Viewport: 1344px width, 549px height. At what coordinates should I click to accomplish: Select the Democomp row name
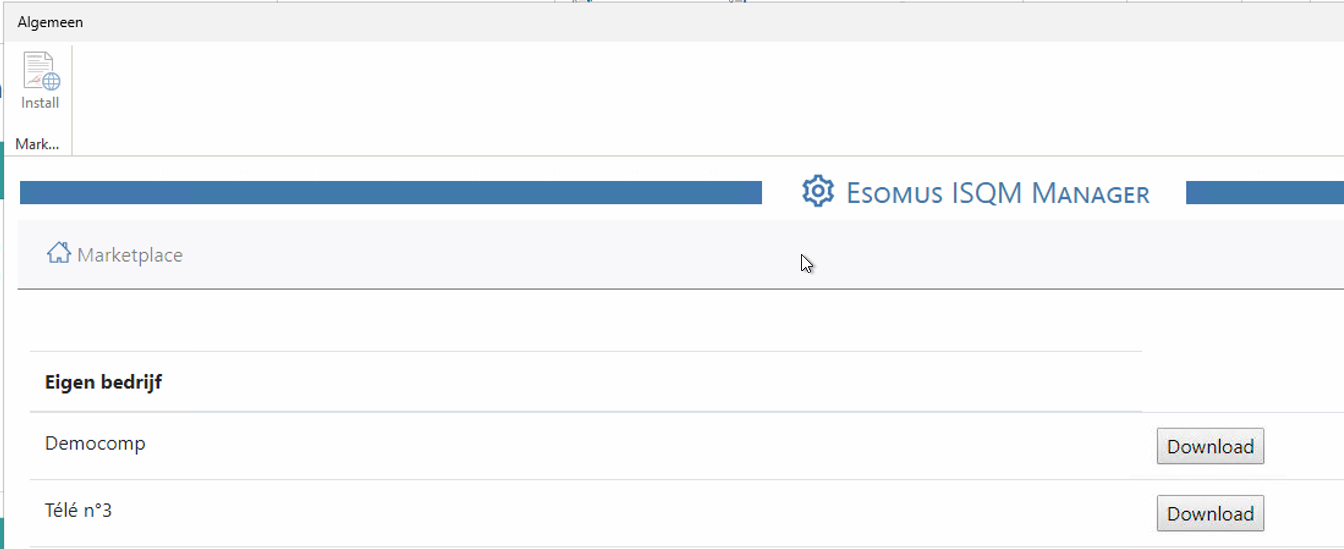click(x=95, y=443)
